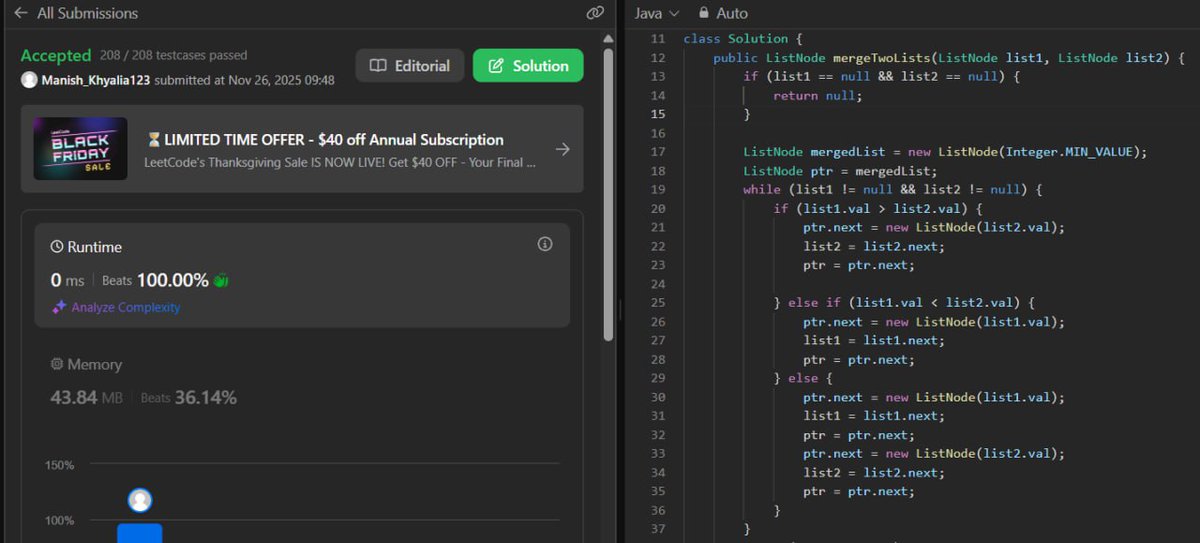Click the scroll up arrow of left panel

pos(609,38)
